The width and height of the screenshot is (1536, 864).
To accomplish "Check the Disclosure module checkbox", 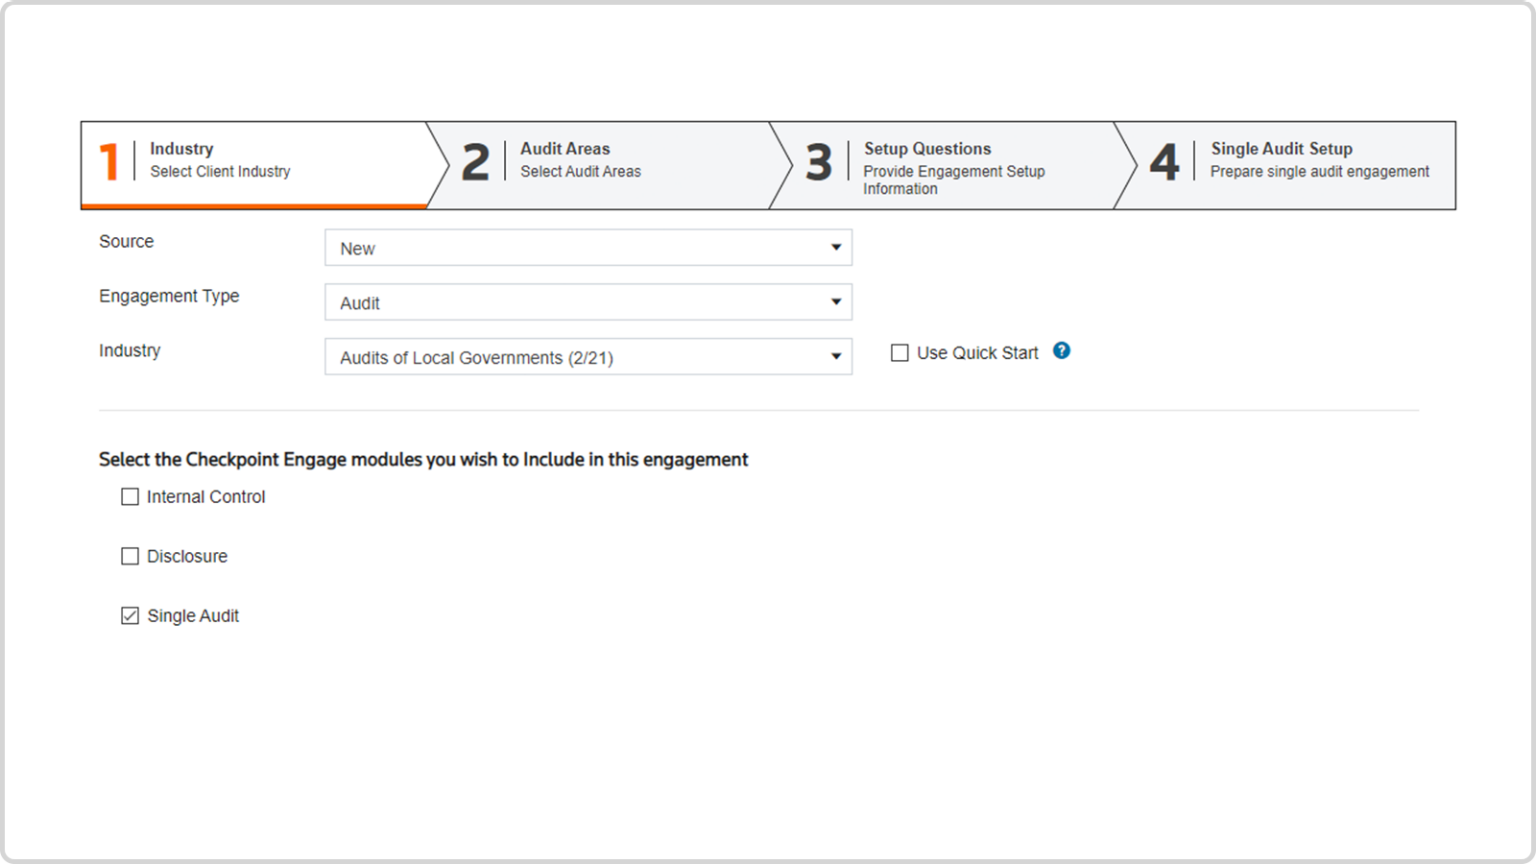I will pos(130,556).
